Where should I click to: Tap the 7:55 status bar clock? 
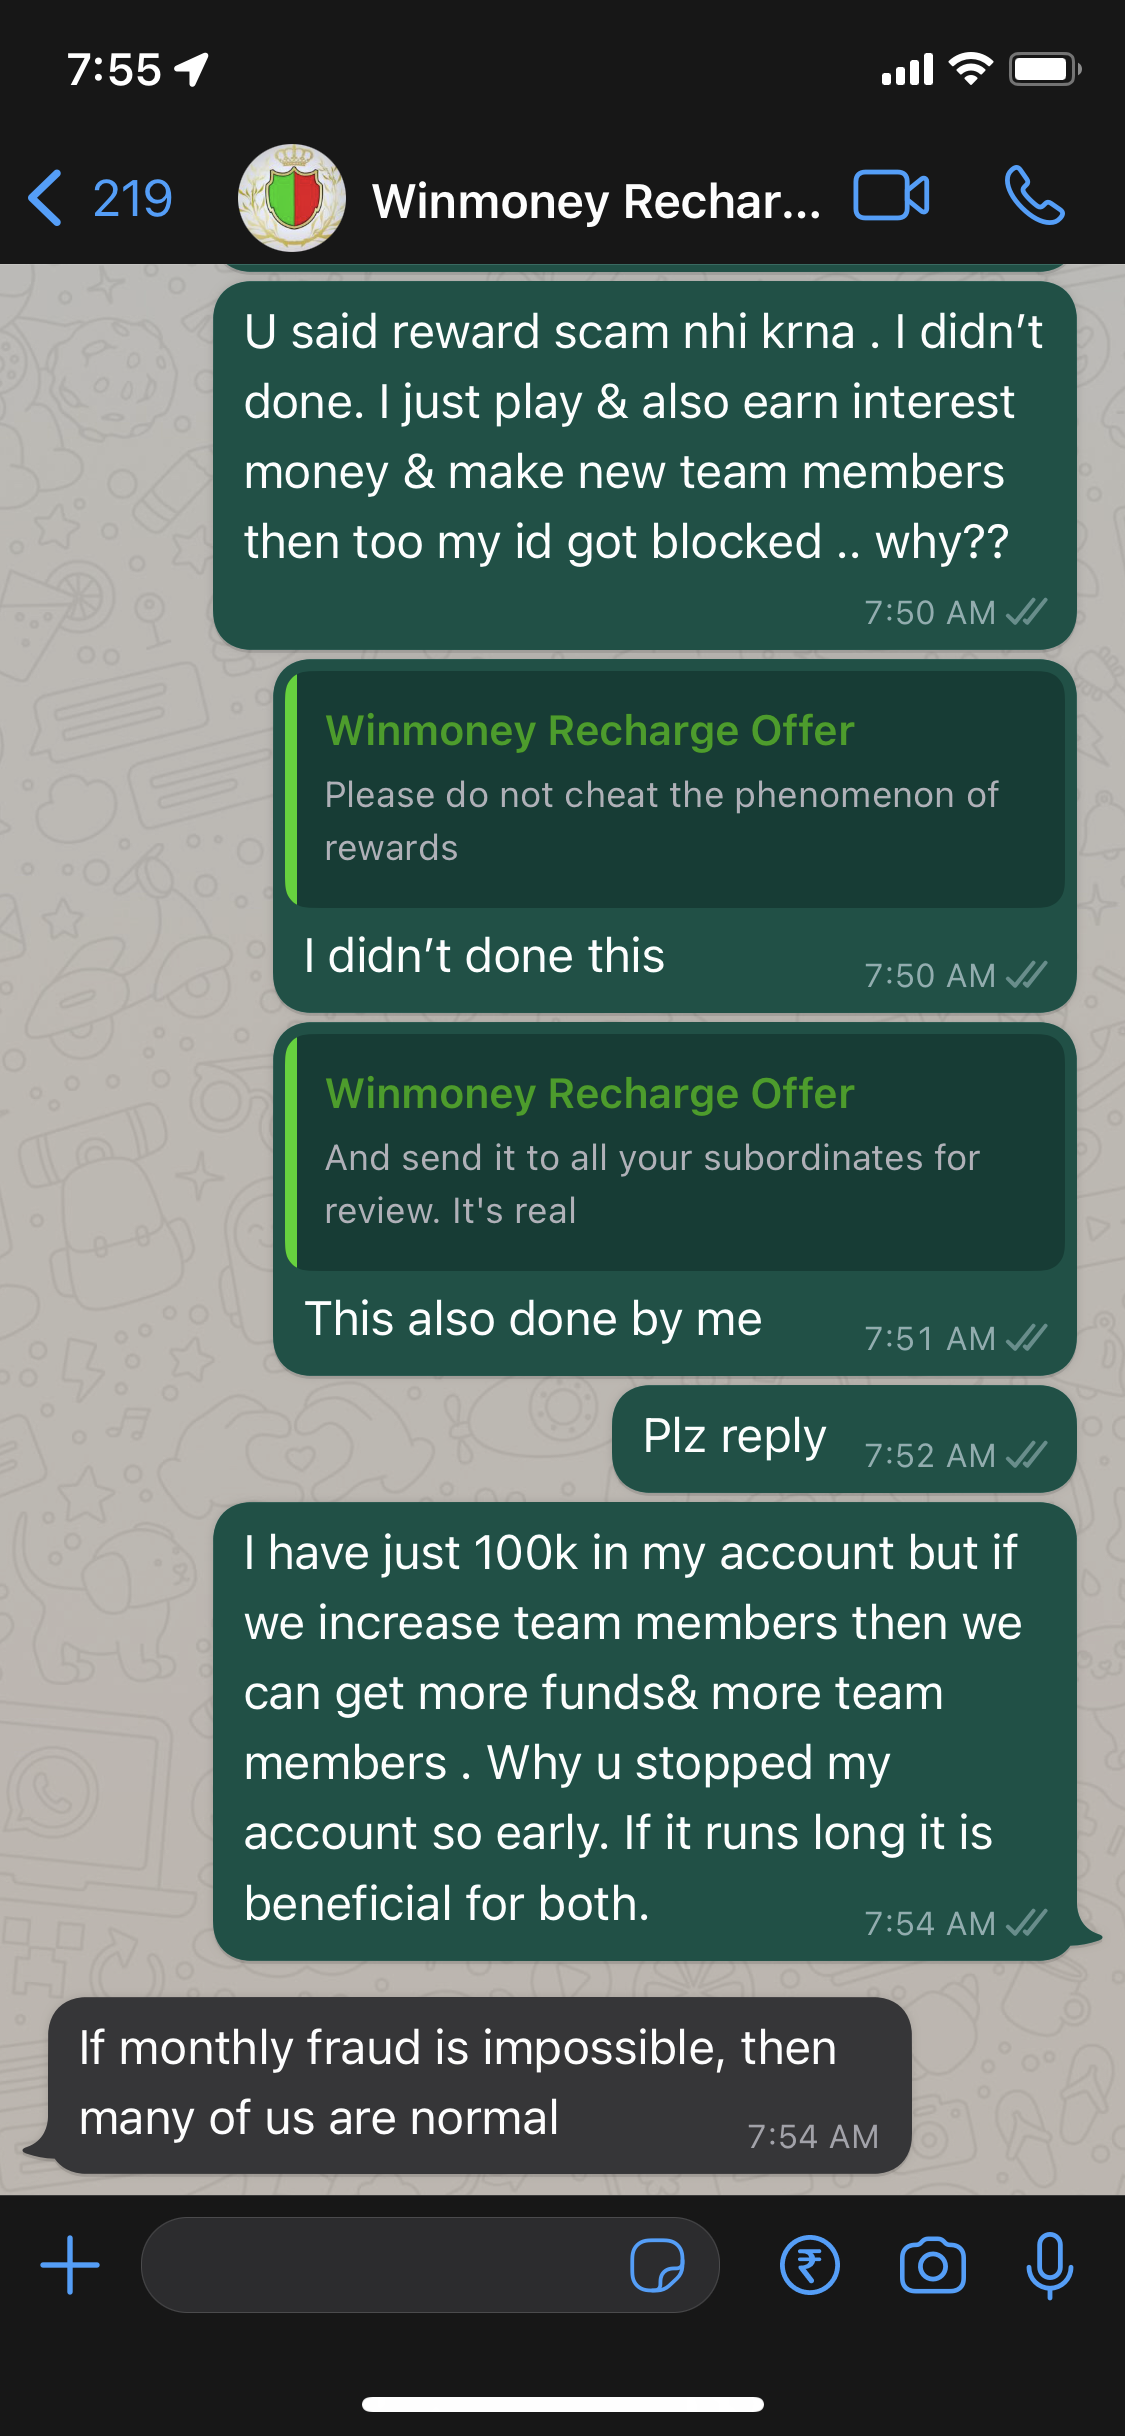click(114, 70)
